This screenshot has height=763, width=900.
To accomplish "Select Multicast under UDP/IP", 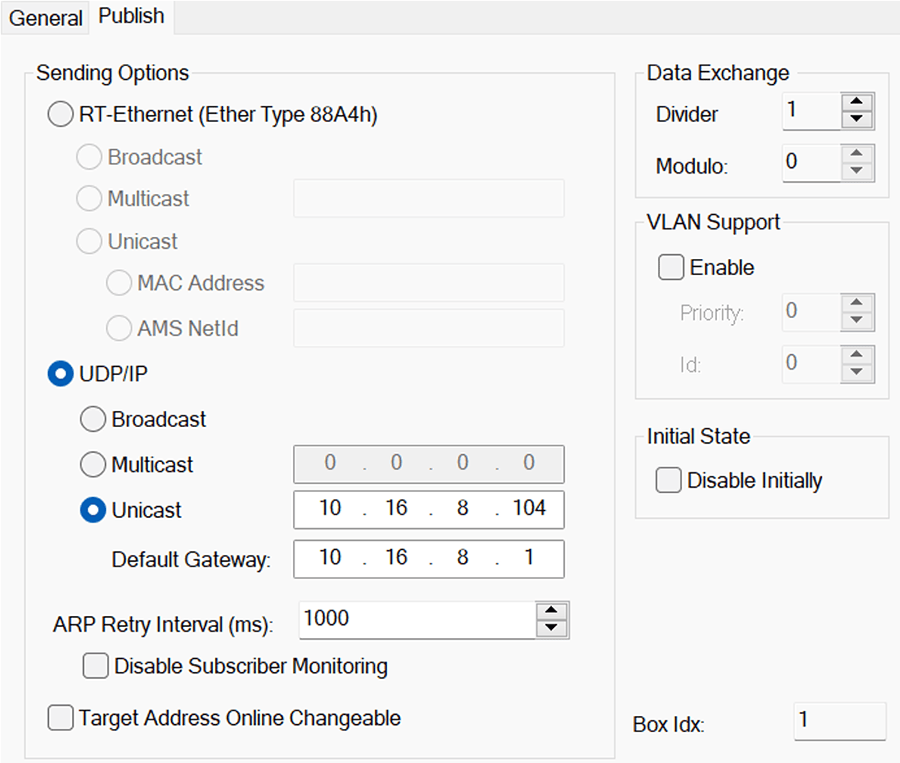I will 93,464.
